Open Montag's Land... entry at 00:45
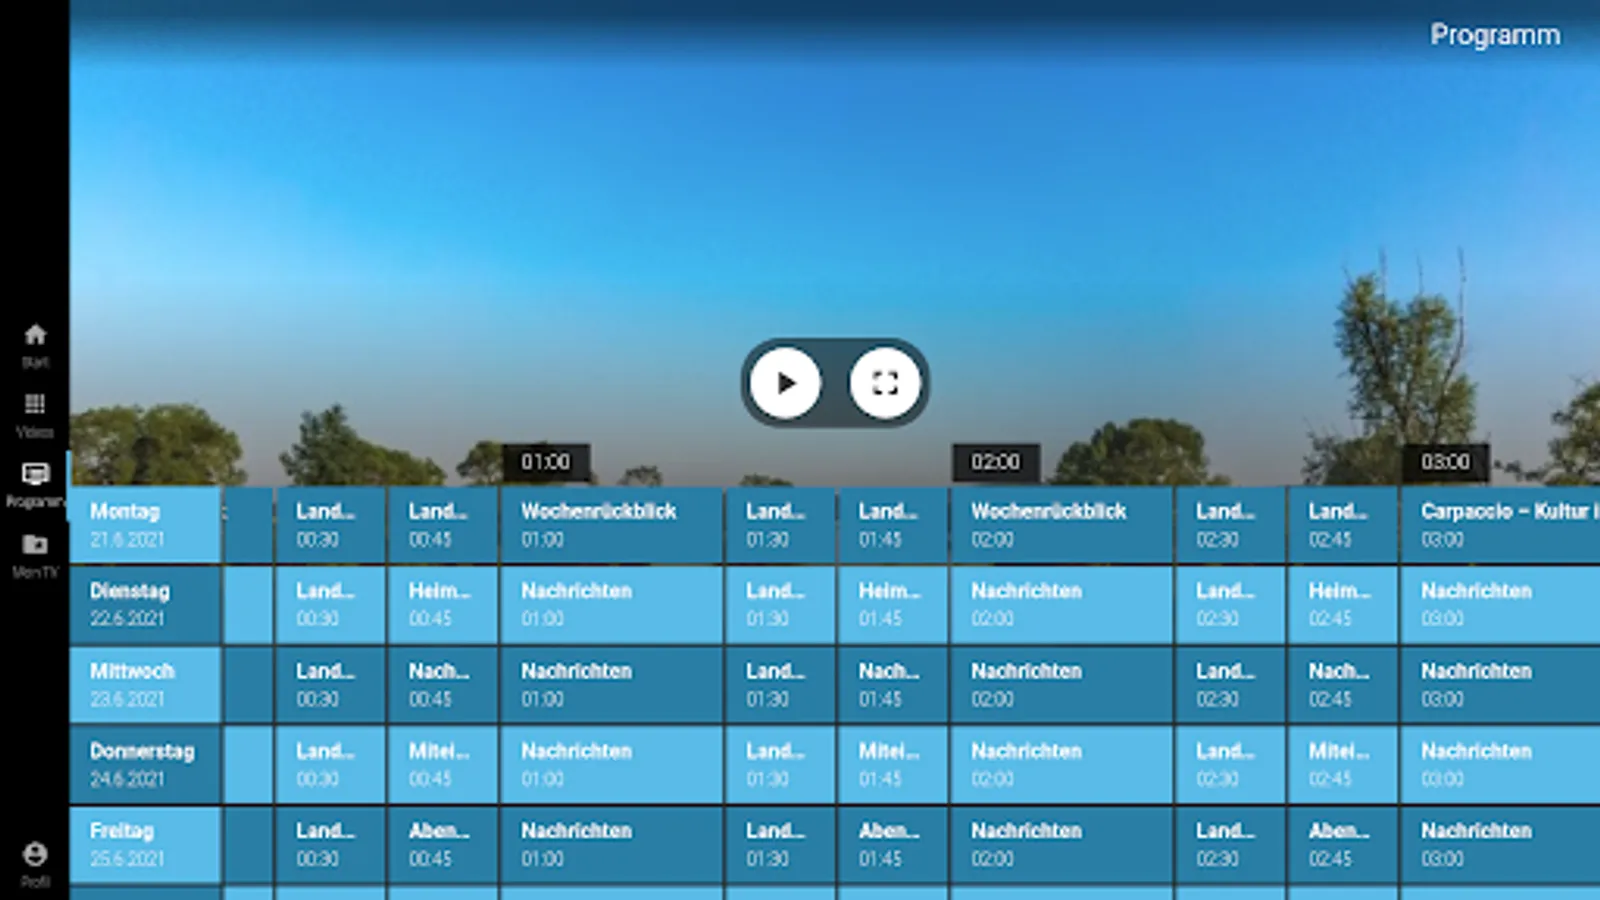This screenshot has width=1600, height=900. tap(443, 525)
